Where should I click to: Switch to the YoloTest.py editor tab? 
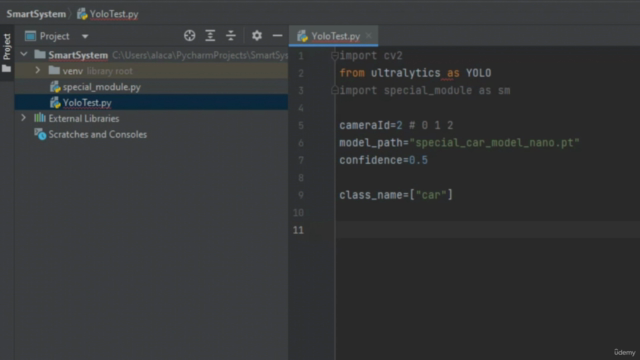pyautogui.click(x=333, y=36)
